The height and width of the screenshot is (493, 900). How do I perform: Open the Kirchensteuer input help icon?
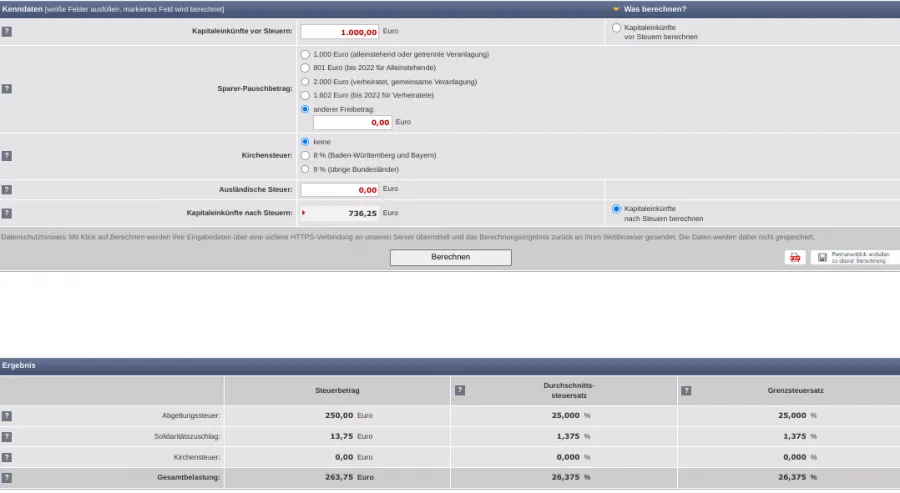click(x=7, y=155)
